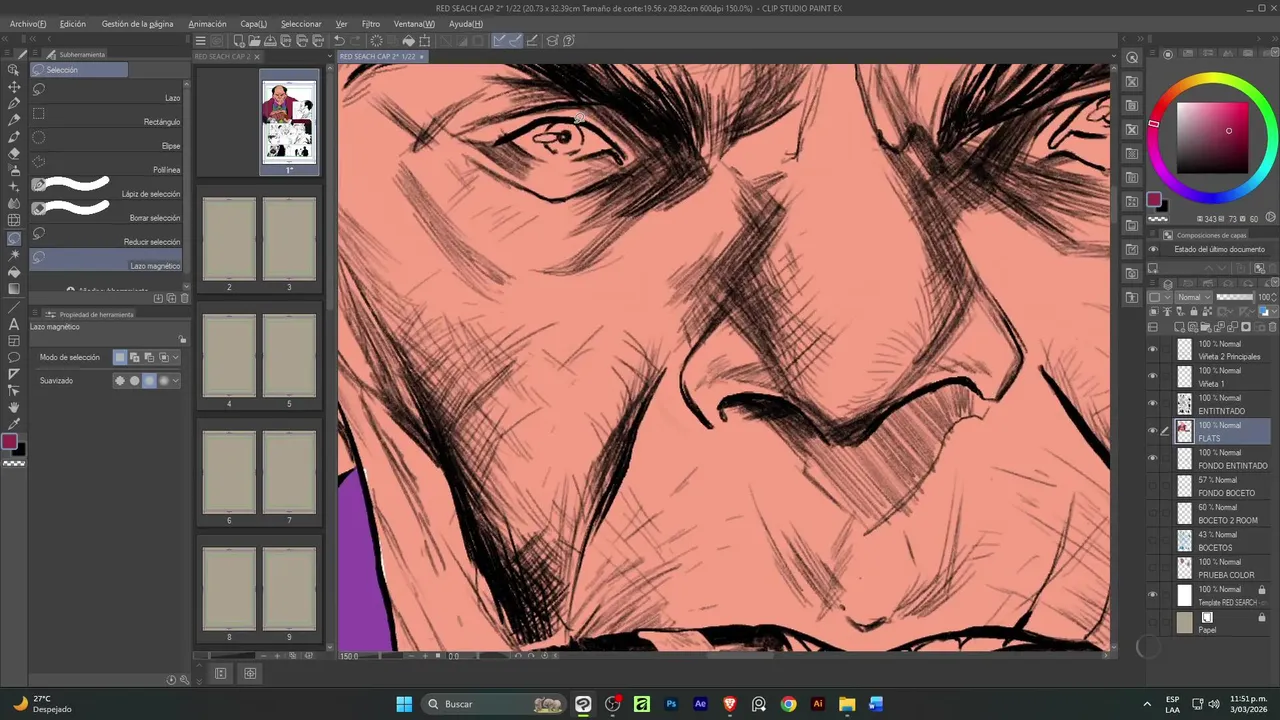Choose the Lápiz de selección sub tool
This screenshot has width=1280, height=720.
coord(106,189)
